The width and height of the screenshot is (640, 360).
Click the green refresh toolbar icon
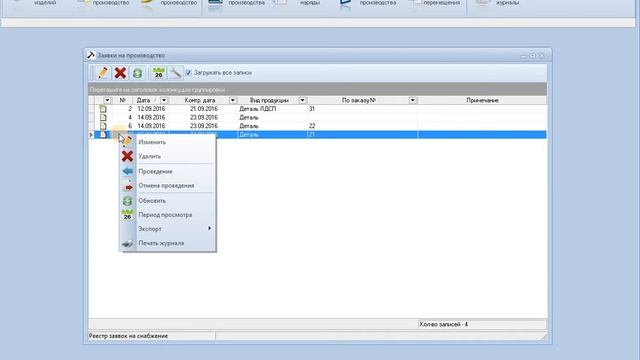[138, 73]
